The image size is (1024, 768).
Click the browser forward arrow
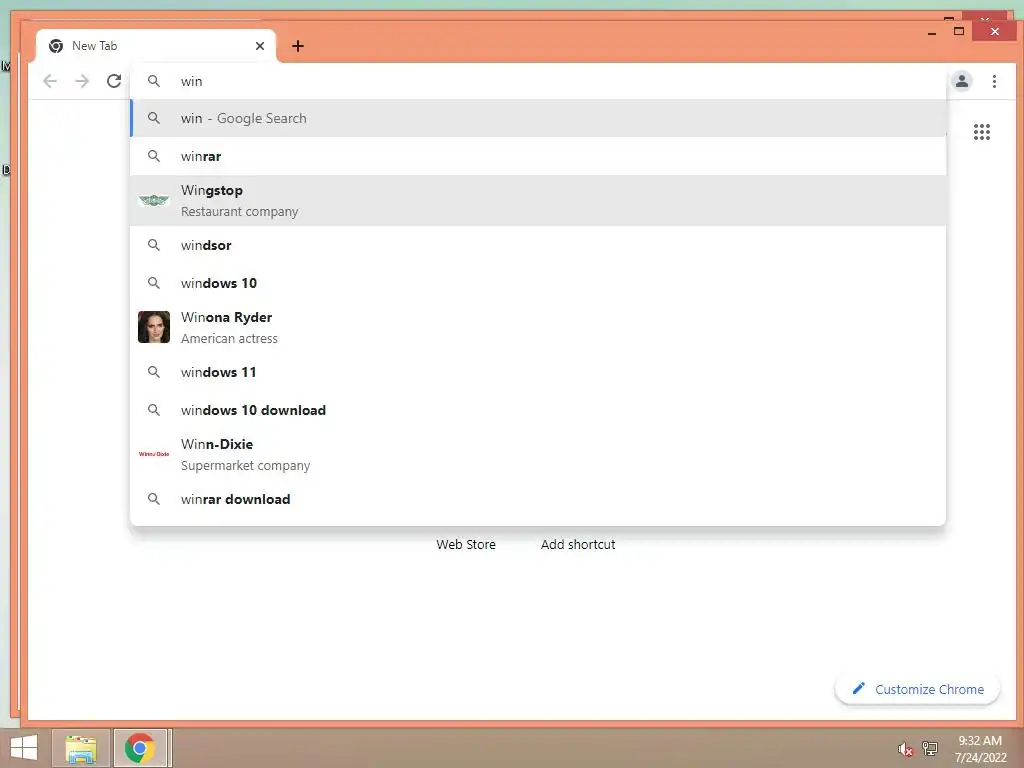82,81
